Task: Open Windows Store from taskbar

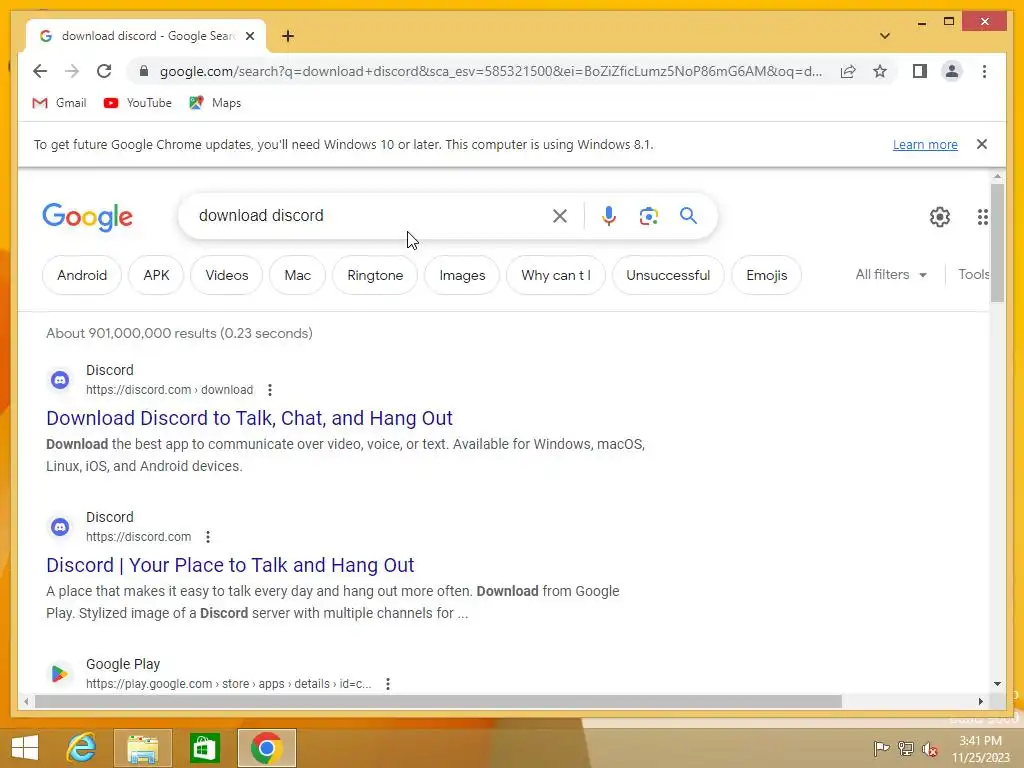Action: click(x=204, y=748)
